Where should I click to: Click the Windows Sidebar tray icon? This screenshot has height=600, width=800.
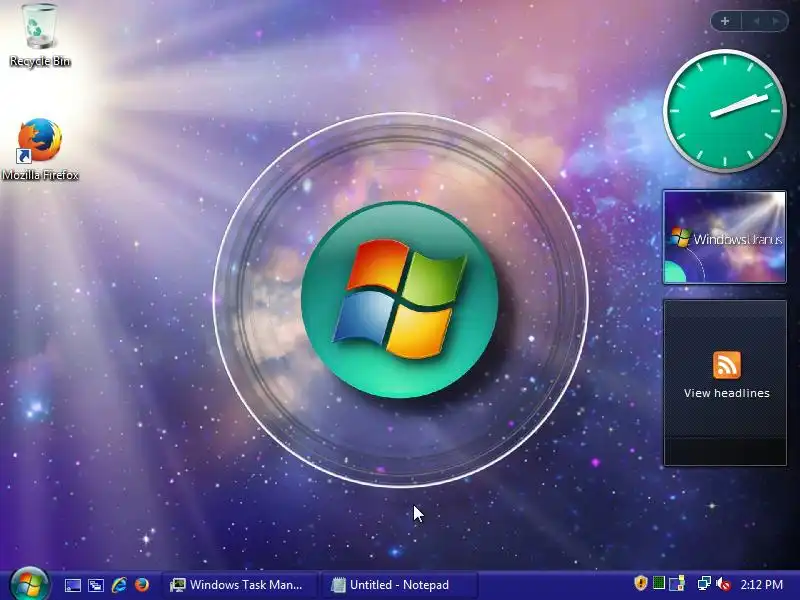(677, 583)
